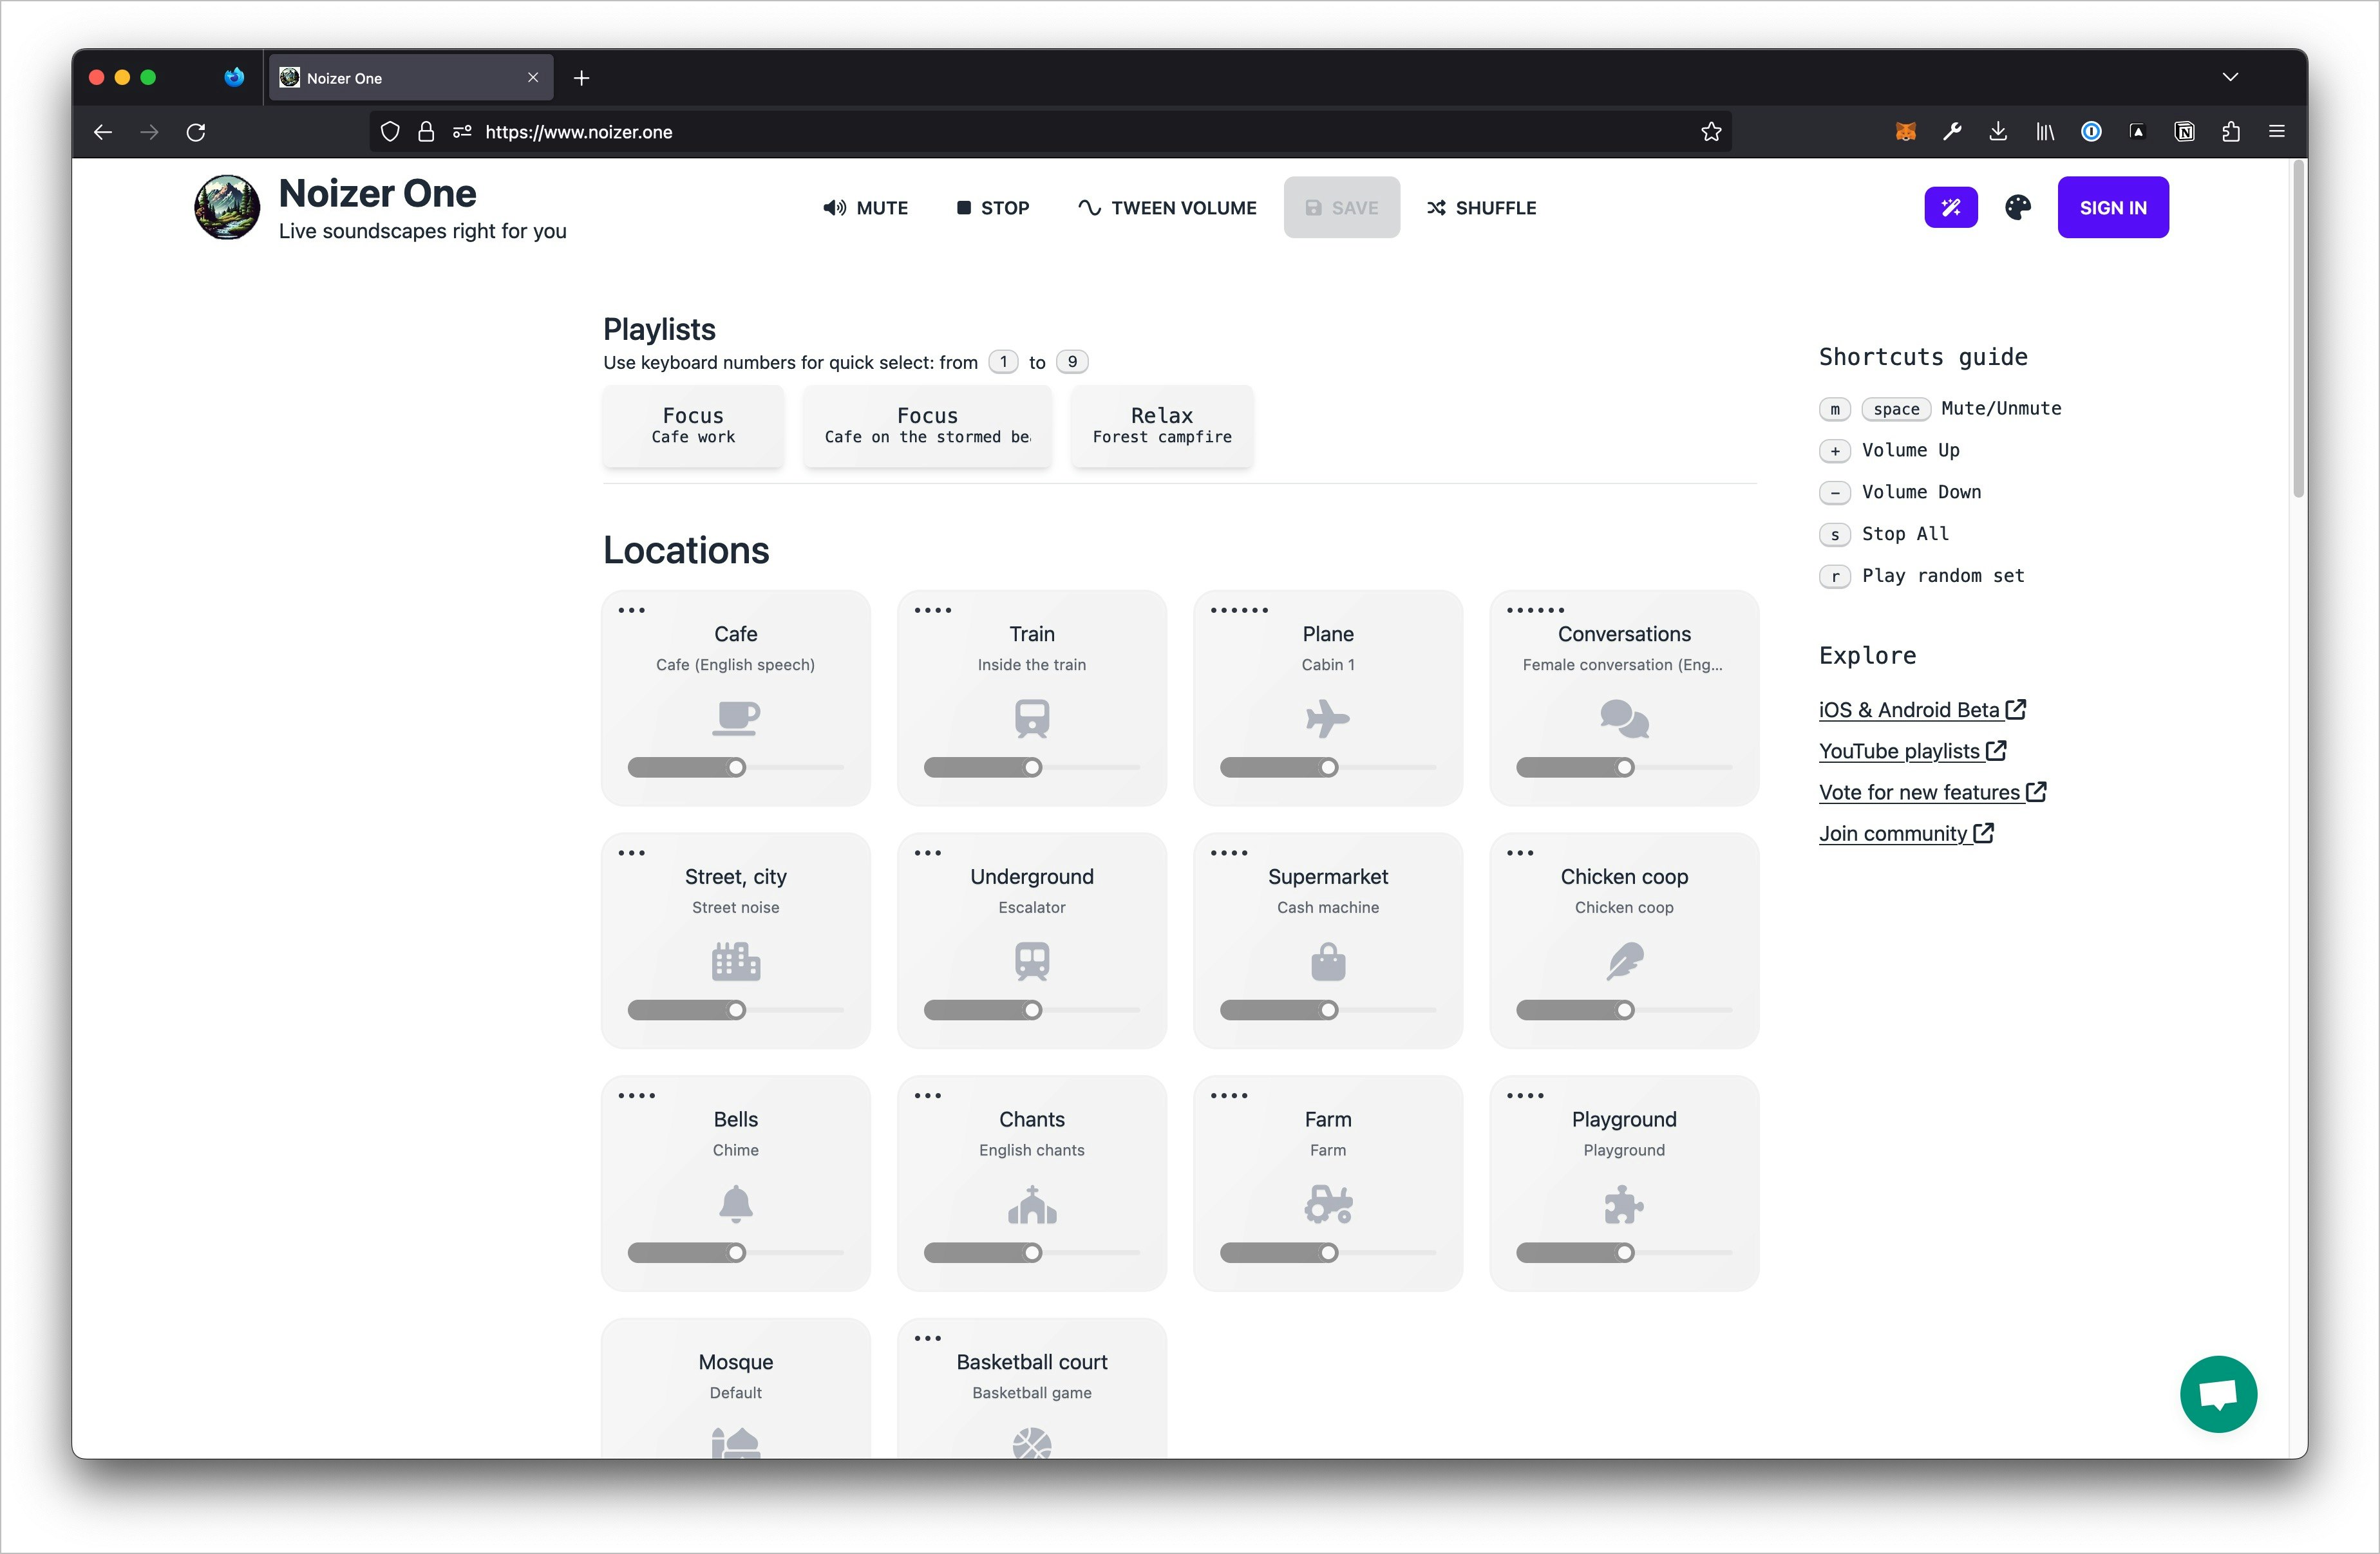Enable Tween Volume mode
Viewport: 2380px width, 1554px height.
(1167, 207)
